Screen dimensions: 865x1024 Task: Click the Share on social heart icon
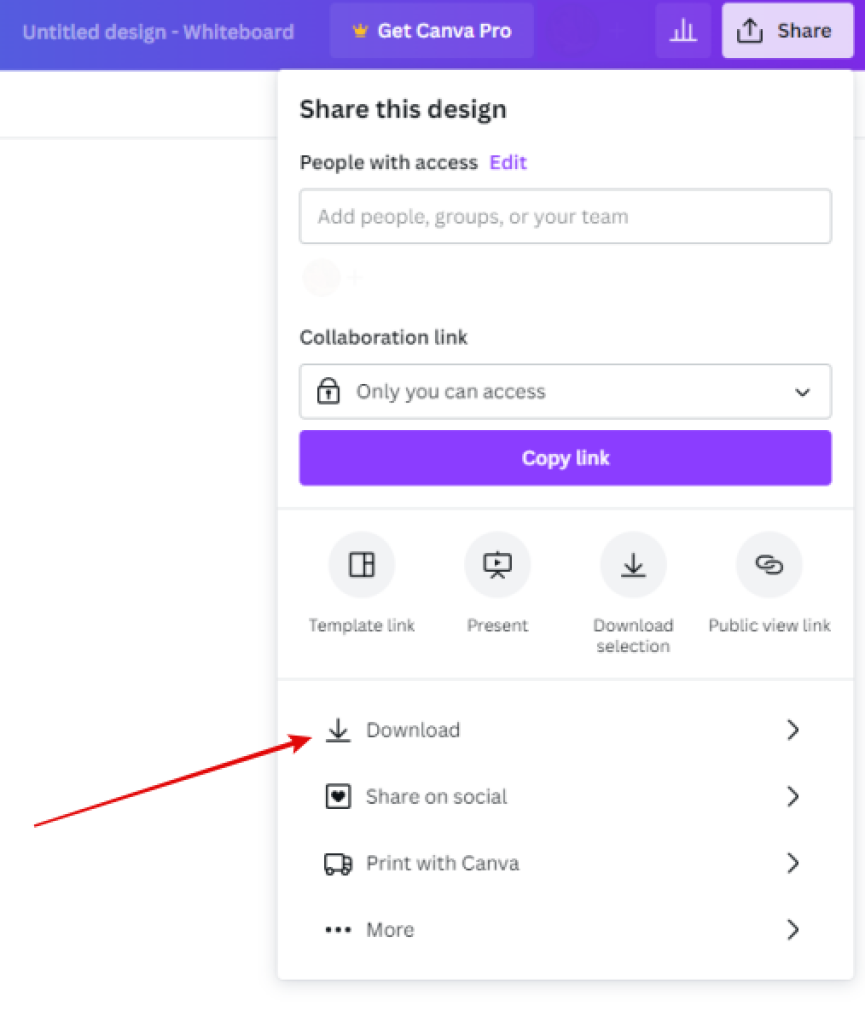(x=338, y=797)
